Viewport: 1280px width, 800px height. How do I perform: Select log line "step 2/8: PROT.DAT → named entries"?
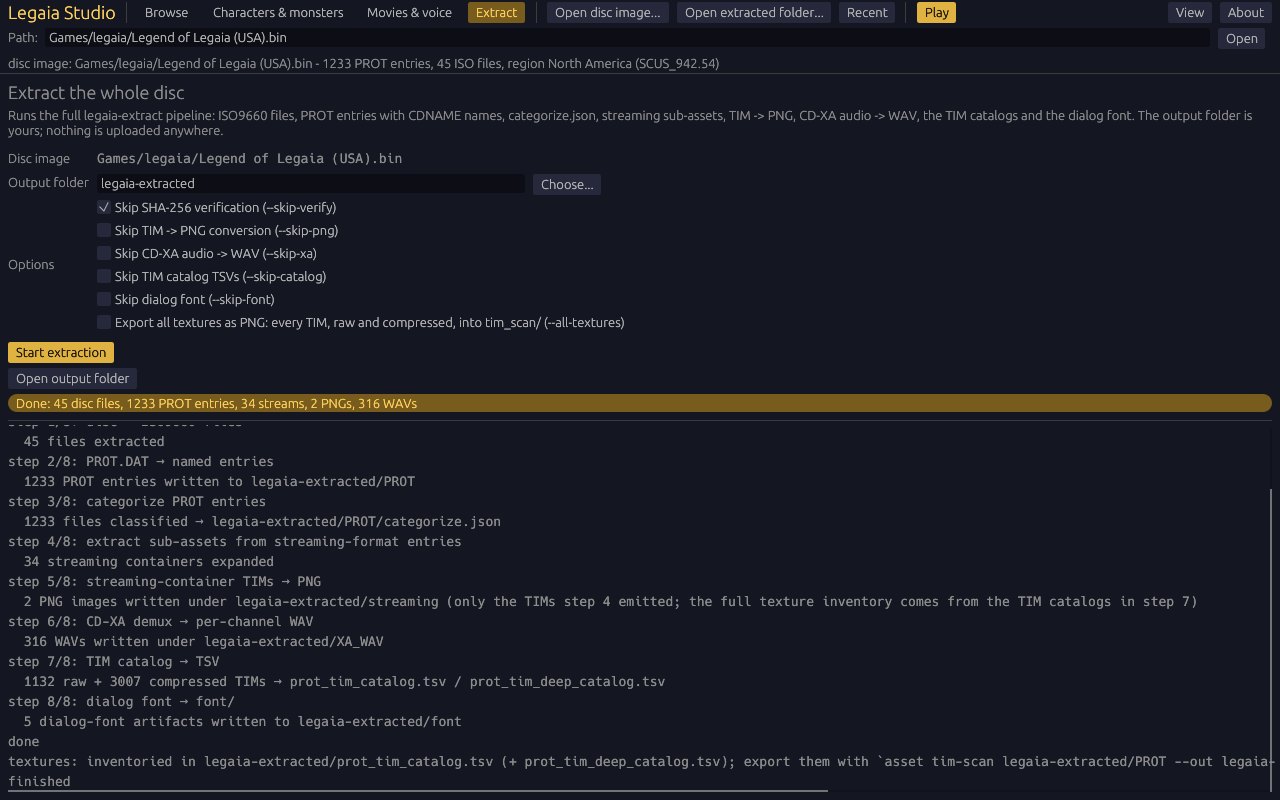[141, 462]
